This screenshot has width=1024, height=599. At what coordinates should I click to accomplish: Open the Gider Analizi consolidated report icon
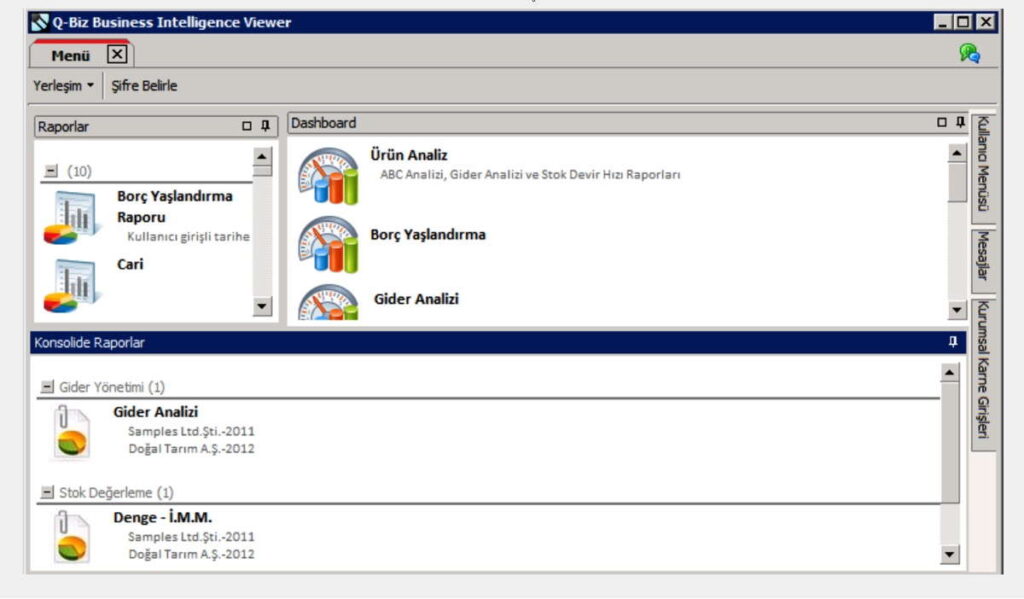point(70,432)
